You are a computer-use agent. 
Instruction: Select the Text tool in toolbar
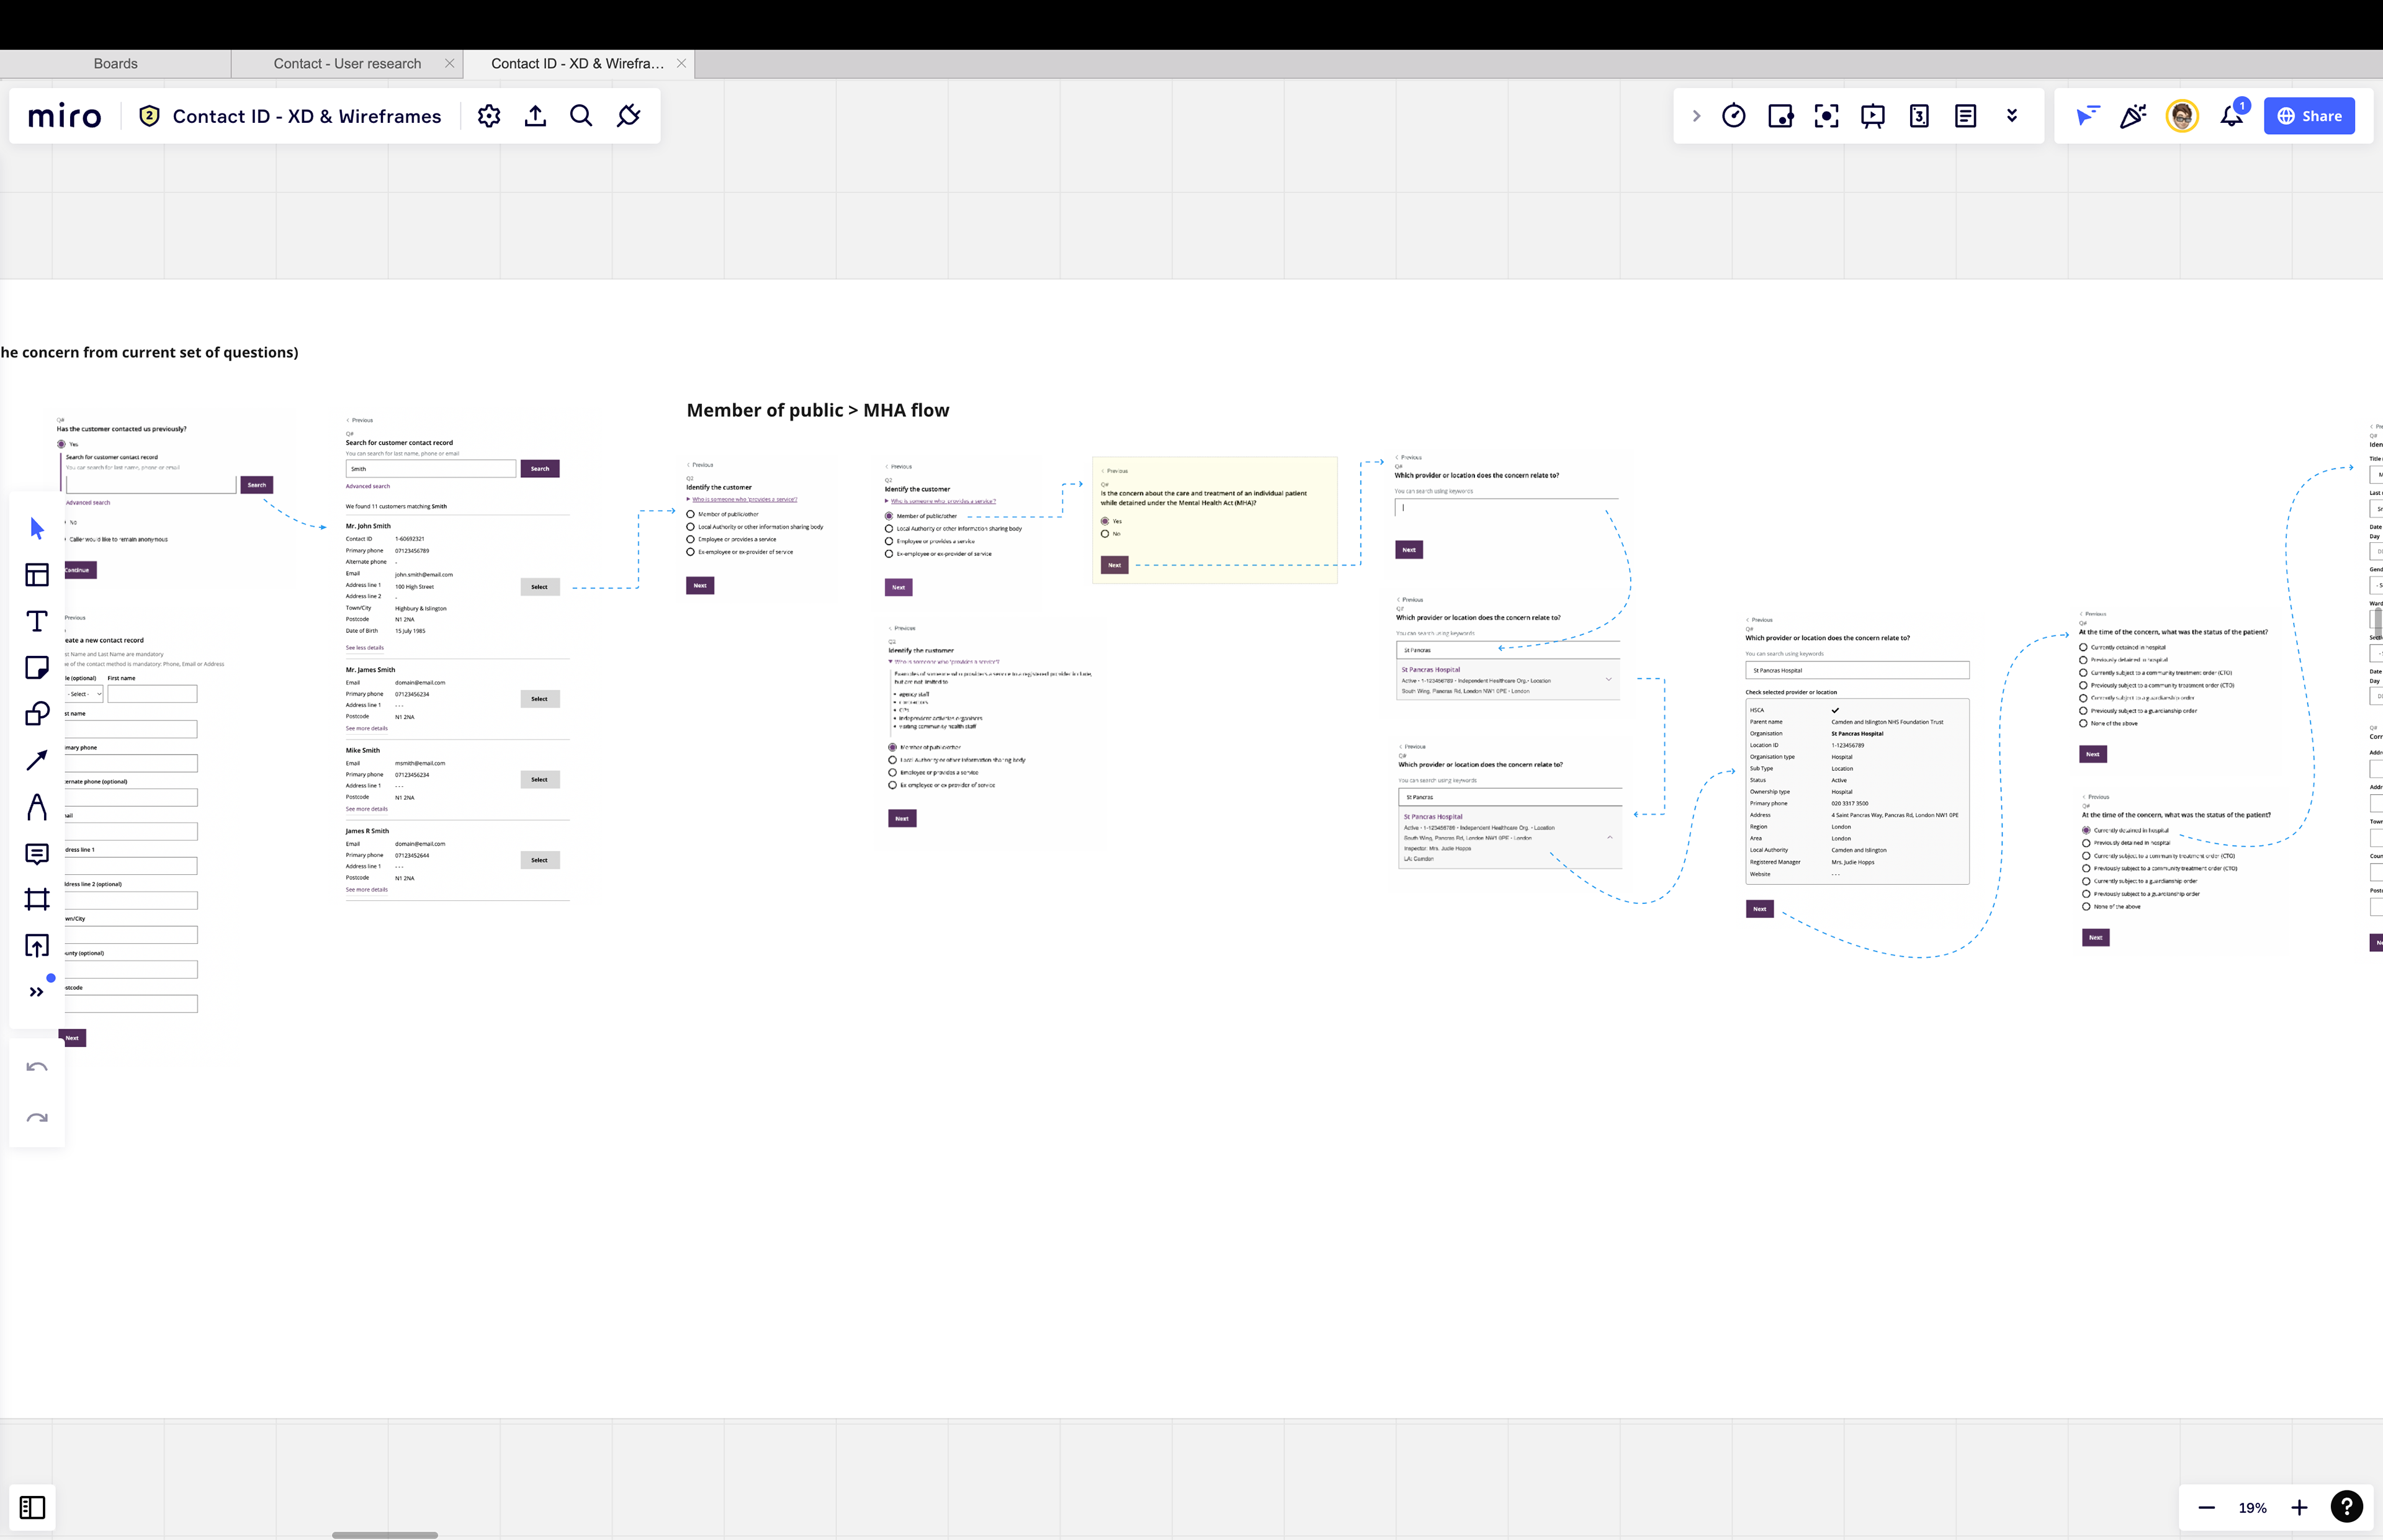coord(37,621)
